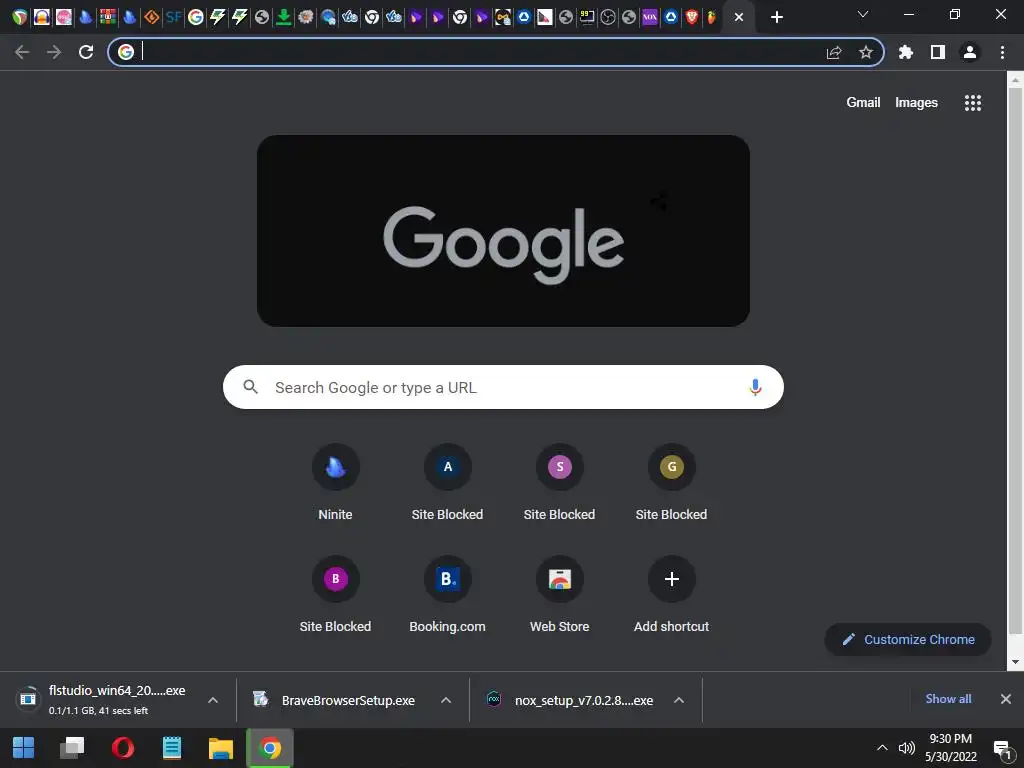Open Notepad-style app on taskbar
This screenshot has height=768, width=1024.
click(x=172, y=748)
